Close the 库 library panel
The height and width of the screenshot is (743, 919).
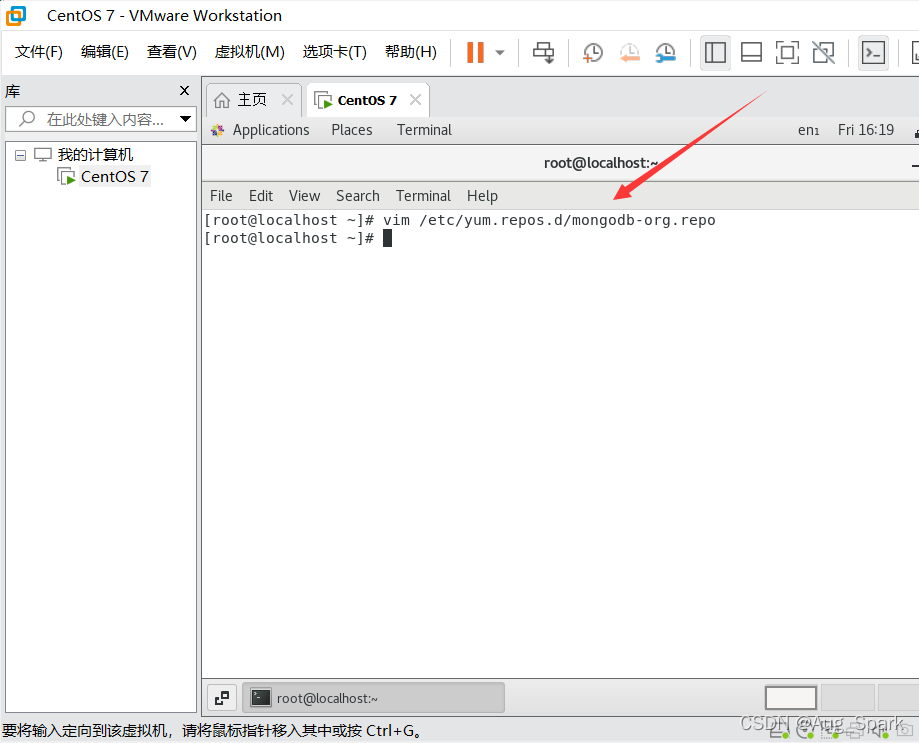[185, 90]
